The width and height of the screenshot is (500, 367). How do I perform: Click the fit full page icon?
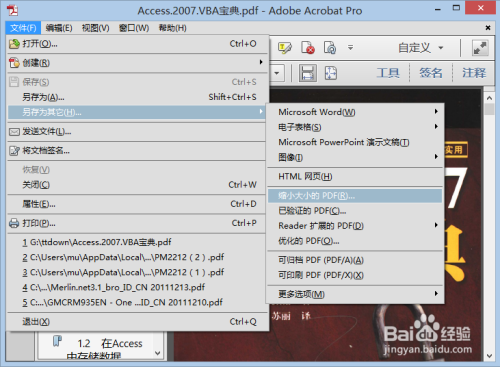pos(331,73)
